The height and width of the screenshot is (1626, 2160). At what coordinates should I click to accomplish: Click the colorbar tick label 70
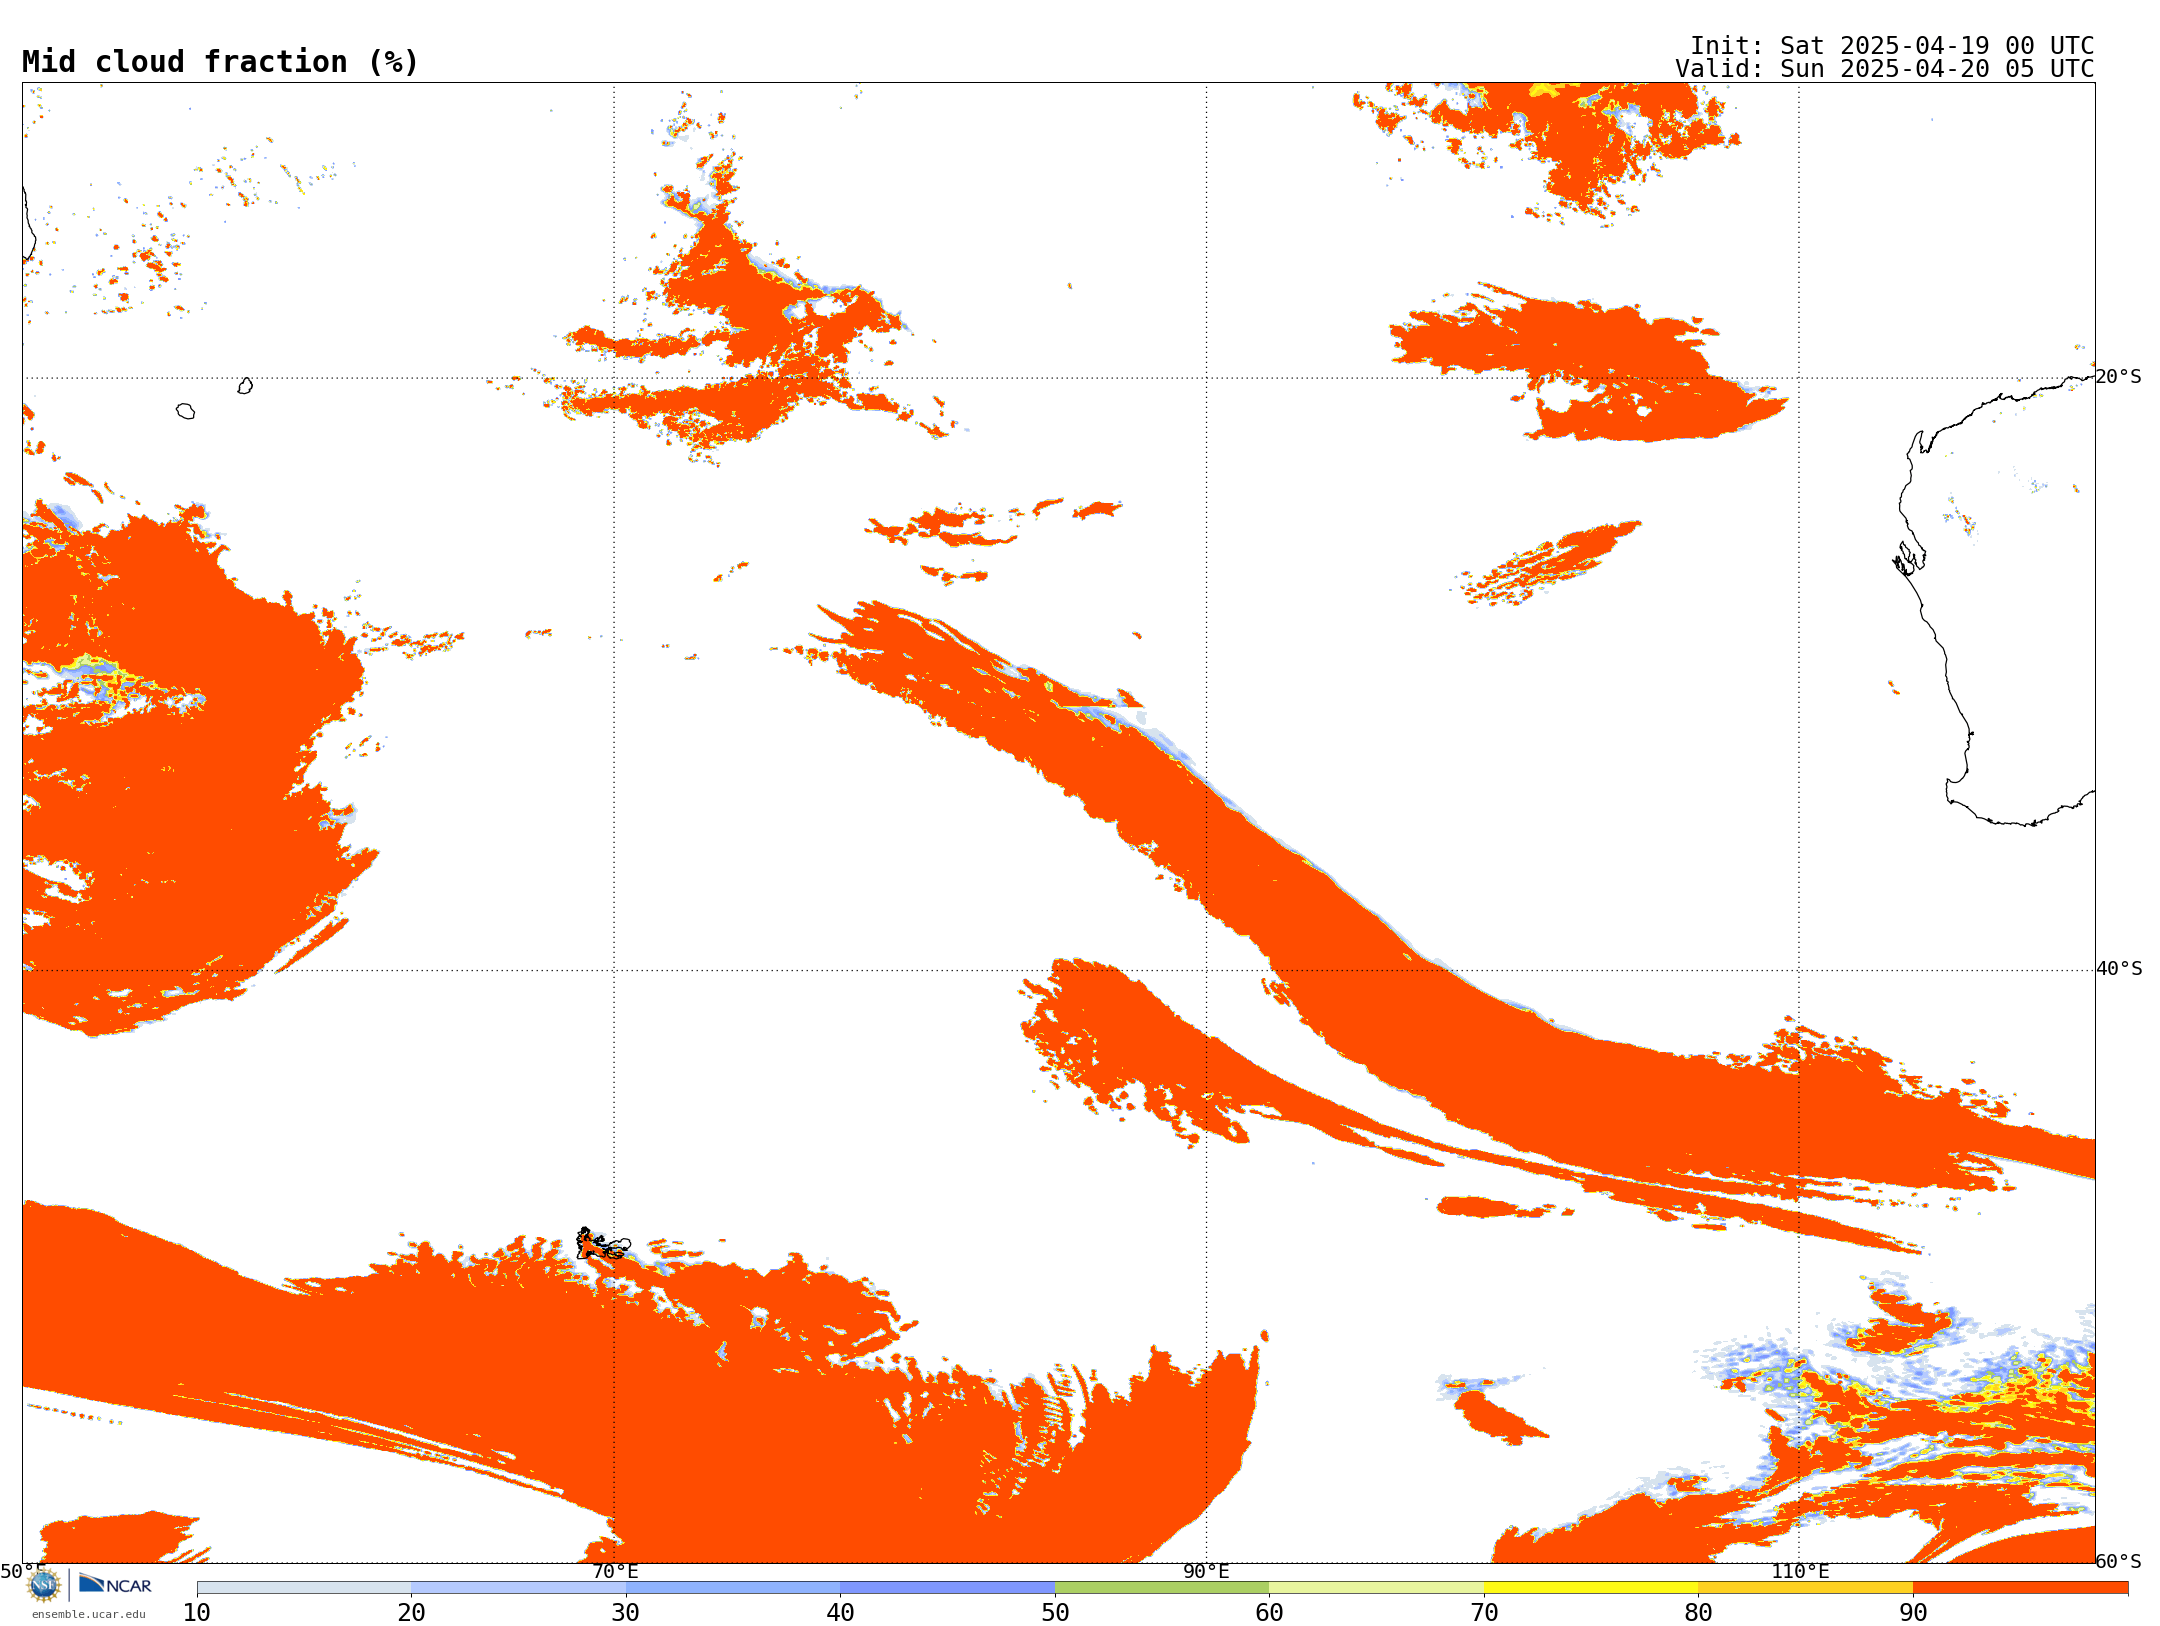coord(1484,1612)
